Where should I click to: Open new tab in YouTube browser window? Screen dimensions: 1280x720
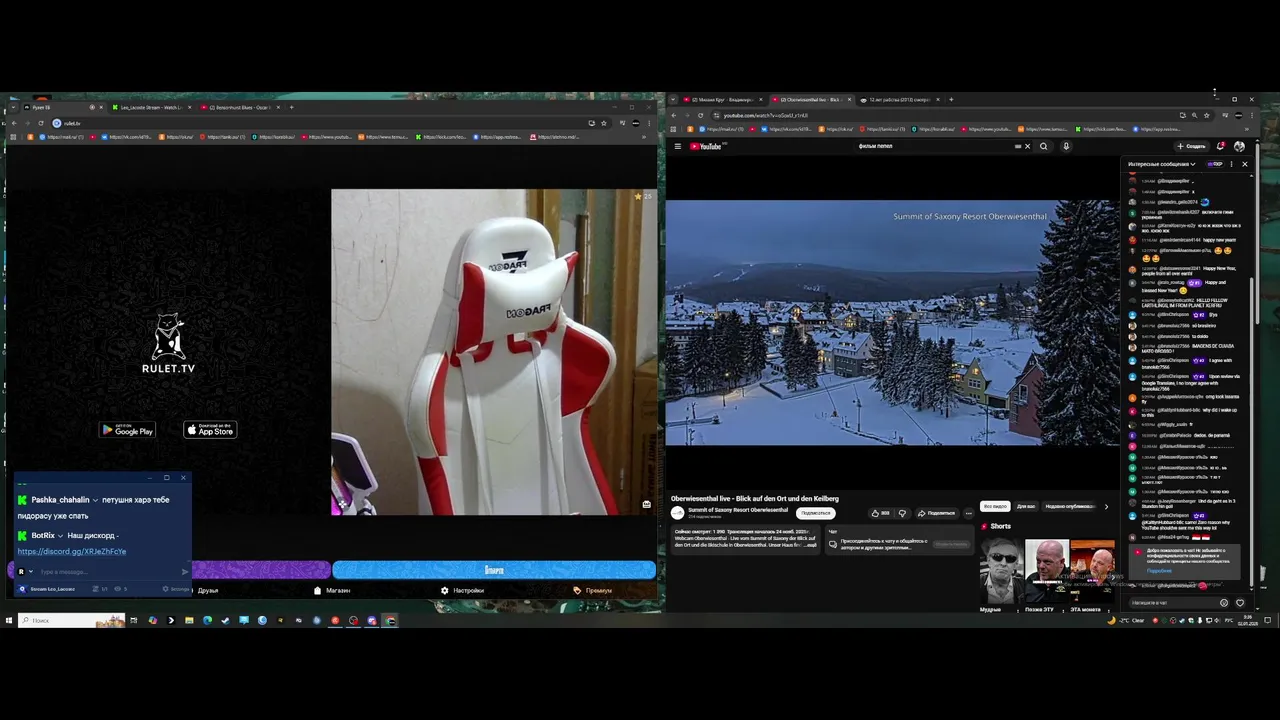952,100
